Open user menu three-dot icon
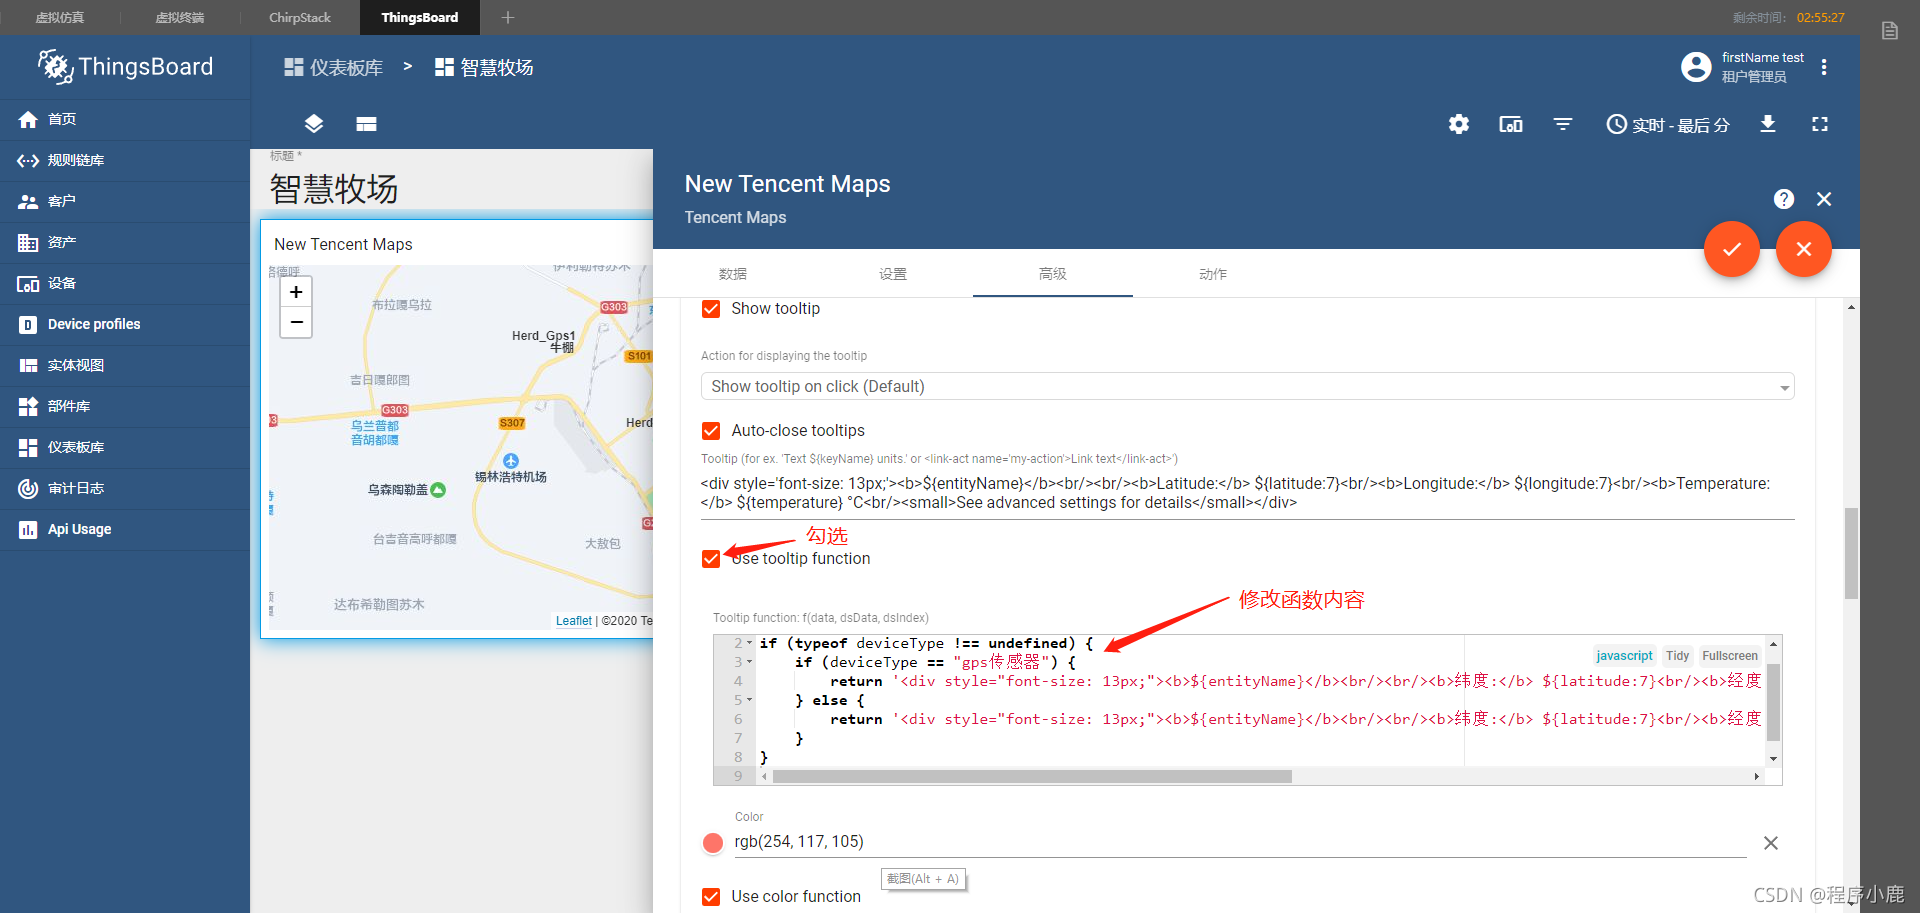1920x913 pixels. [x=1824, y=67]
